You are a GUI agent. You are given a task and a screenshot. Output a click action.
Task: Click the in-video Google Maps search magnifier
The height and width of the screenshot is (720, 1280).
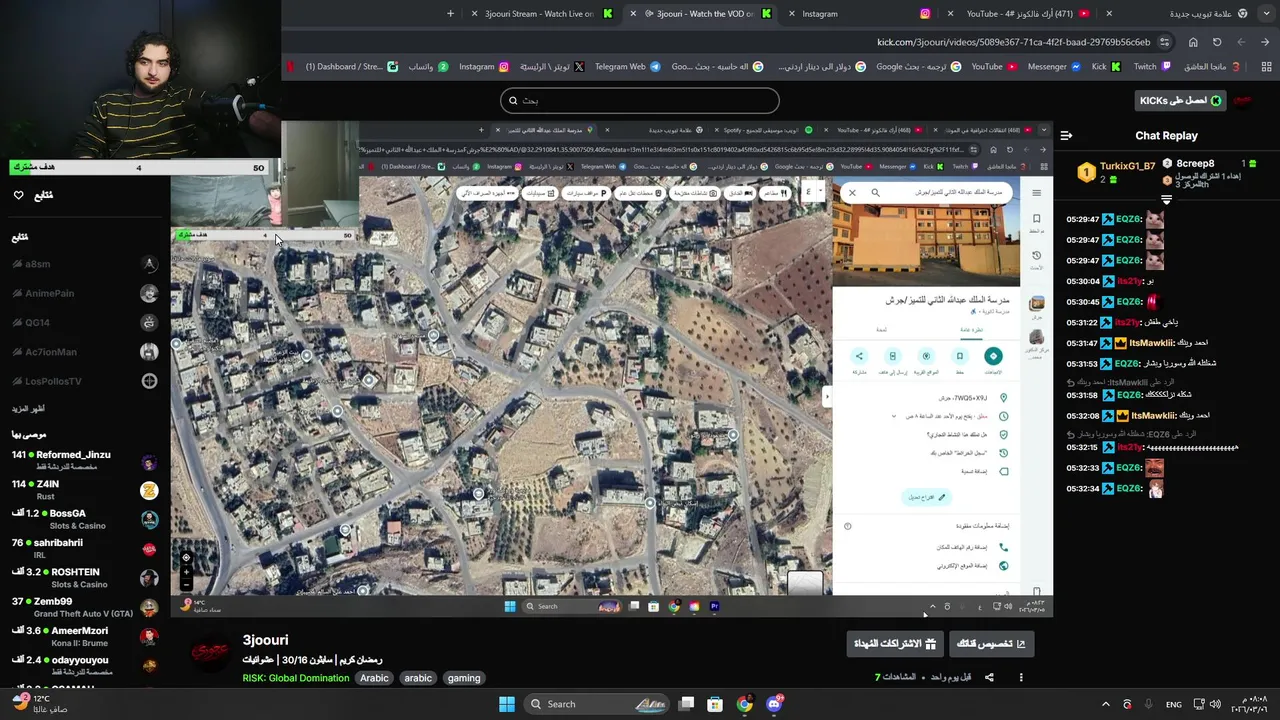875,193
